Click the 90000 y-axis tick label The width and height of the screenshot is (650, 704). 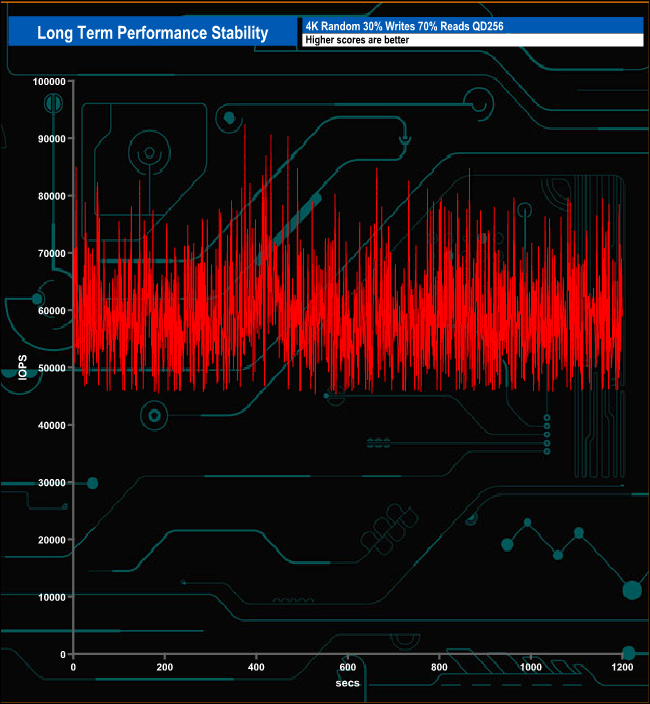pyautogui.click(x=49, y=139)
